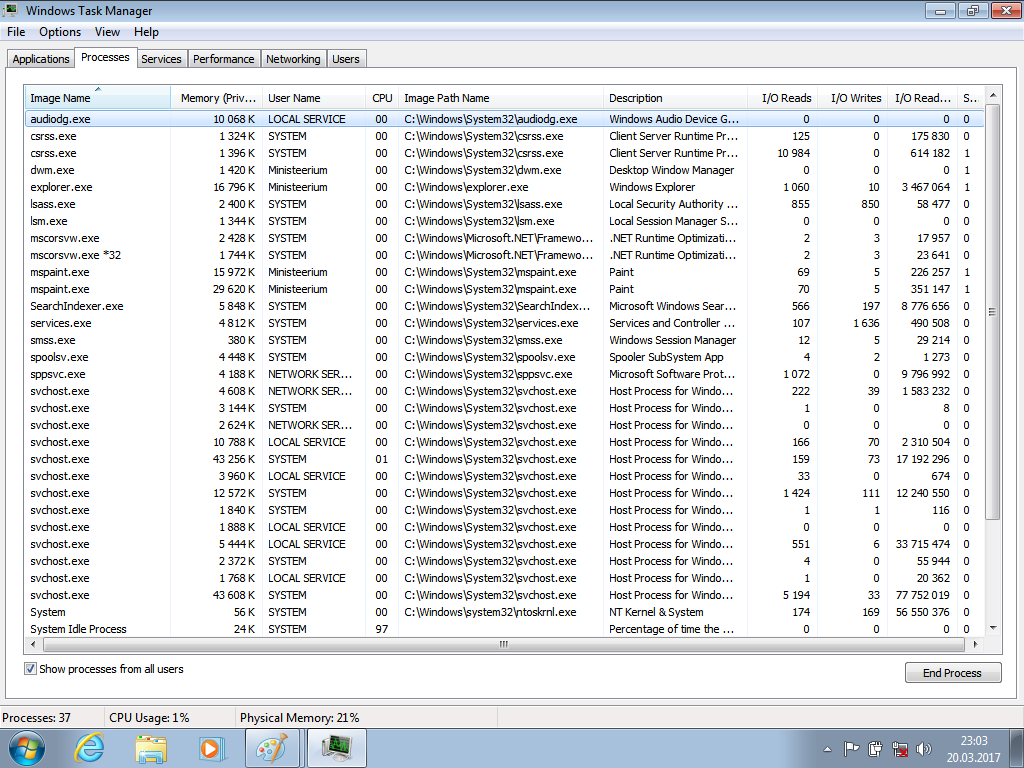Screen dimensions: 1024x768
Task: Select the smss.exe process
Action: coord(504,340)
